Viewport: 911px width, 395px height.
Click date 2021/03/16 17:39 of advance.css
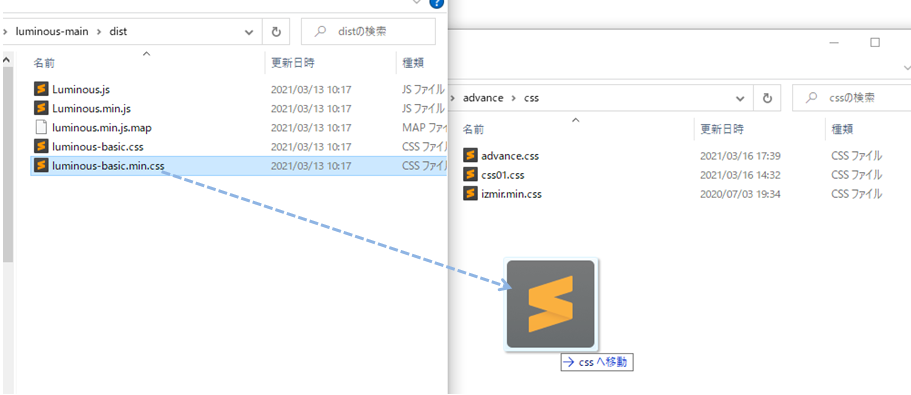[740, 156]
